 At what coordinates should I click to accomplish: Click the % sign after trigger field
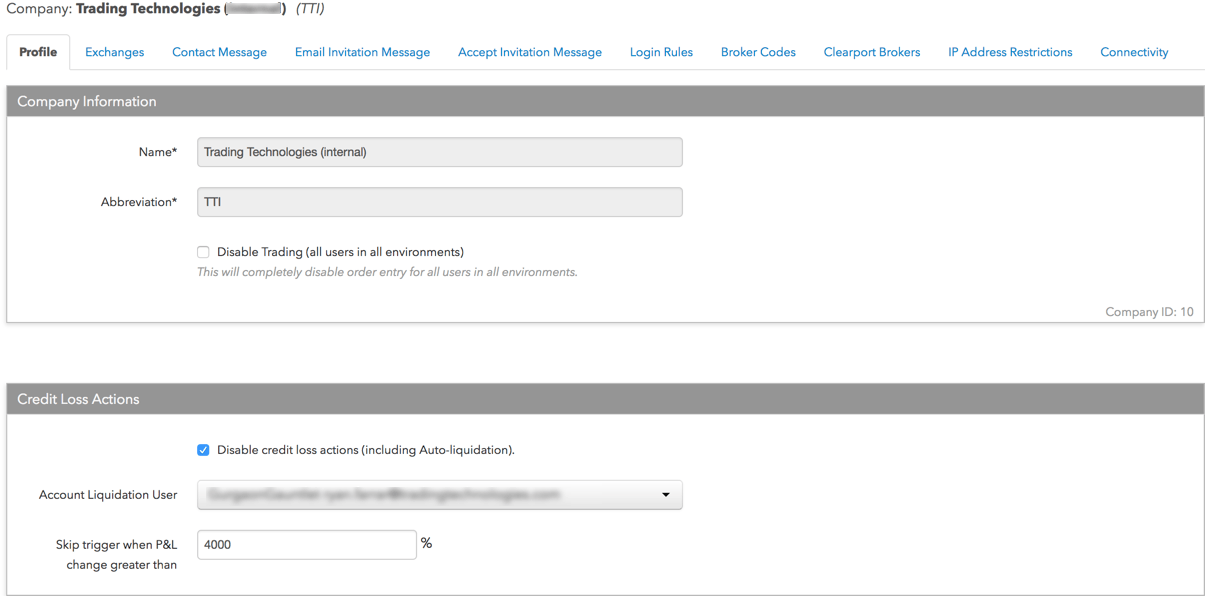point(427,543)
